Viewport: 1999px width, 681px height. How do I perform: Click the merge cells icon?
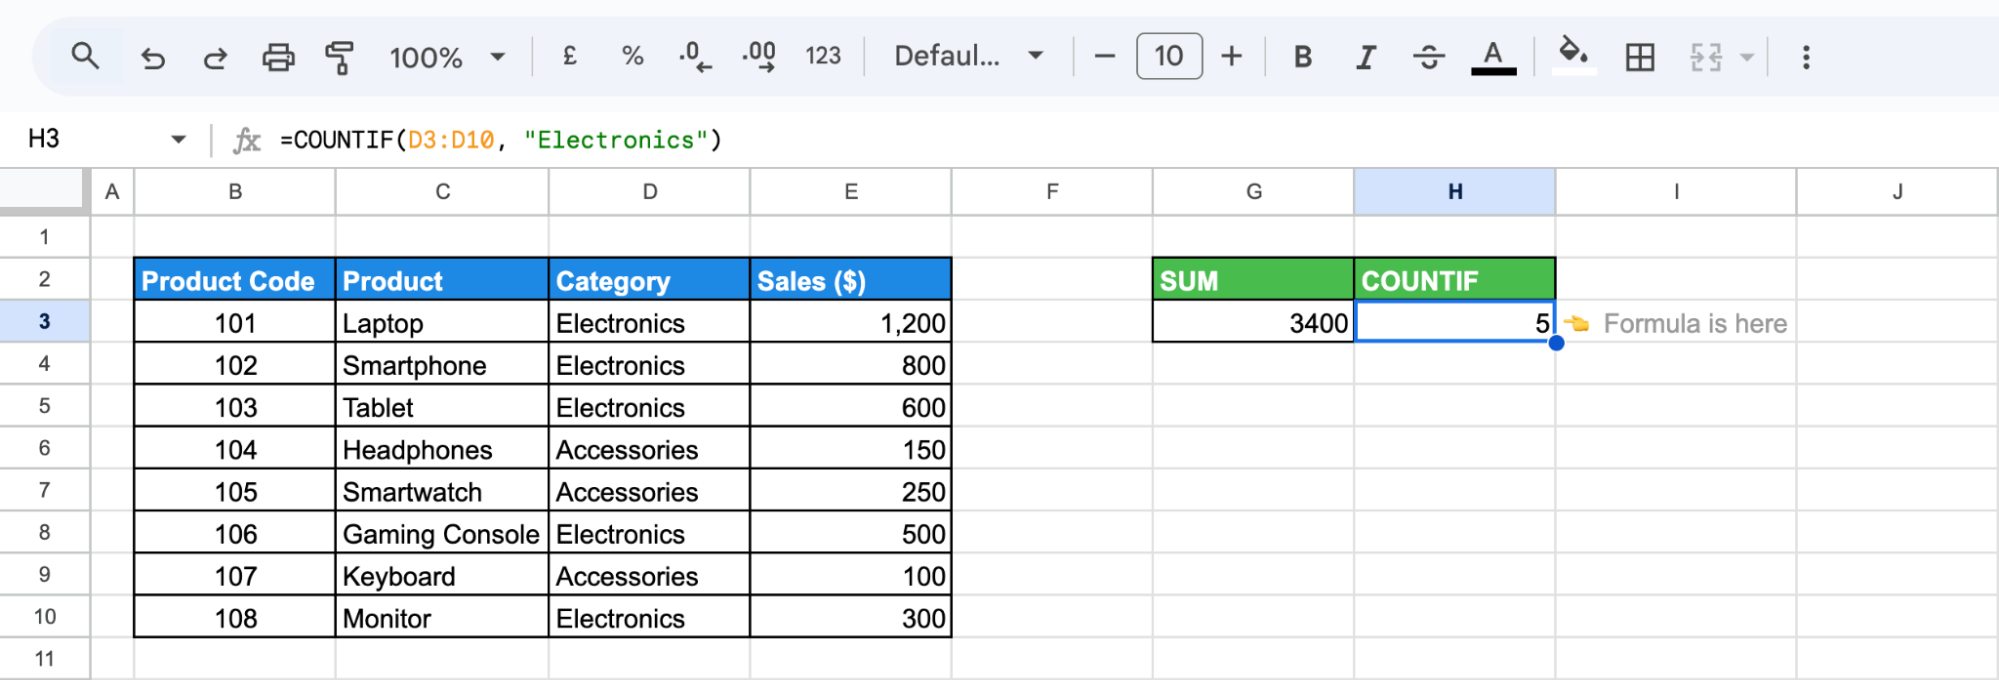click(x=1706, y=57)
